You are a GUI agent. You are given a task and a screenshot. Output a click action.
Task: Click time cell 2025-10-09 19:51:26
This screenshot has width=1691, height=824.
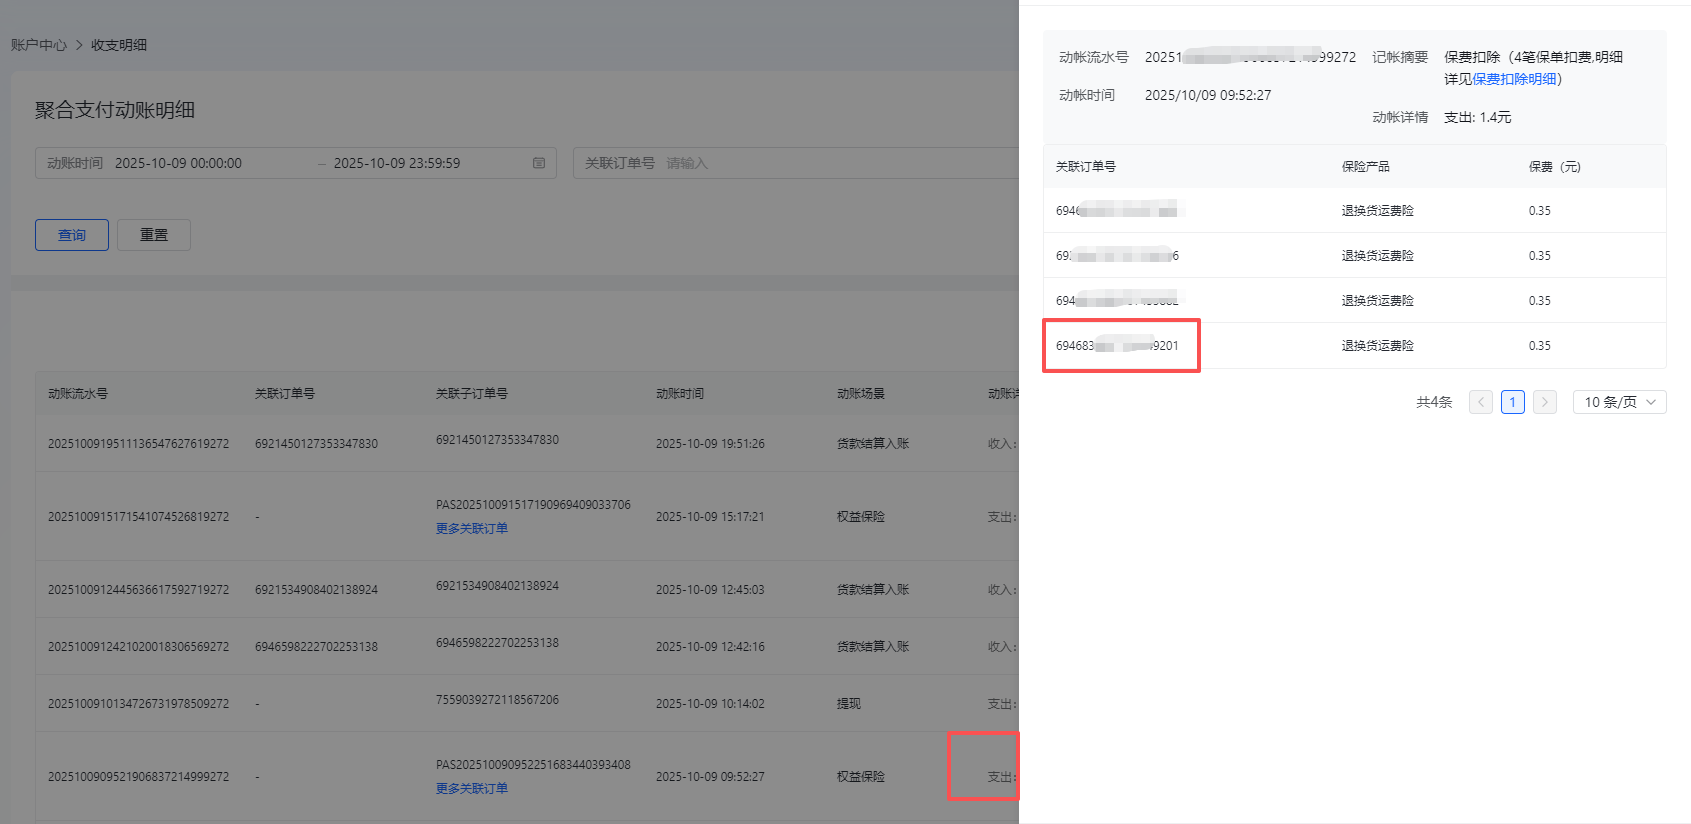click(710, 443)
